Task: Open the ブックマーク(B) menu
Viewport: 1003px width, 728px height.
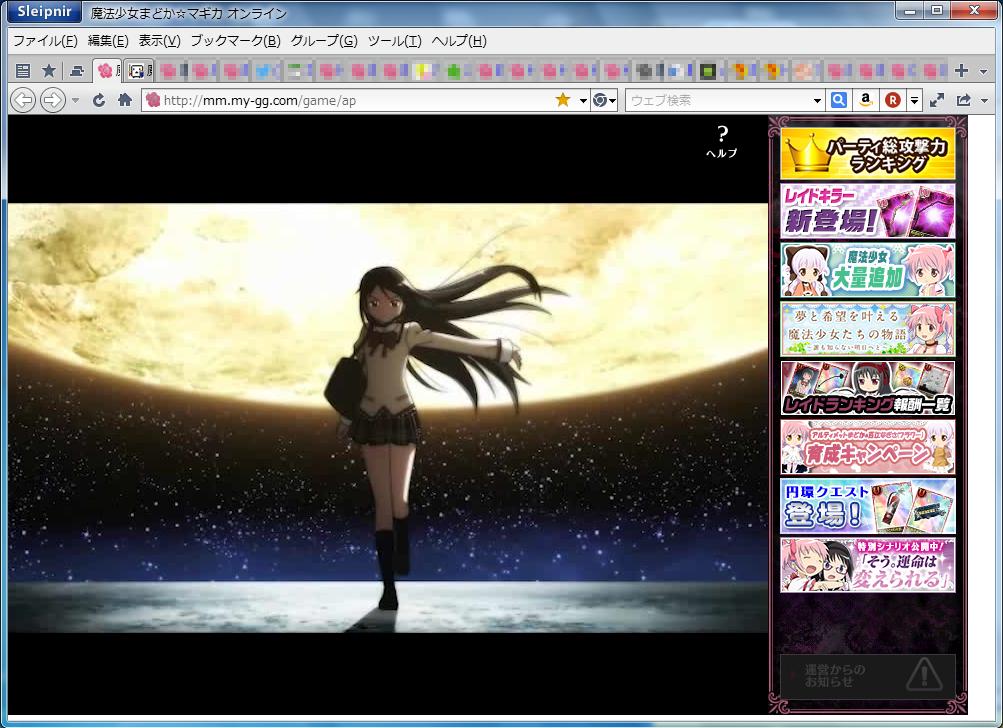Action: click(x=235, y=41)
